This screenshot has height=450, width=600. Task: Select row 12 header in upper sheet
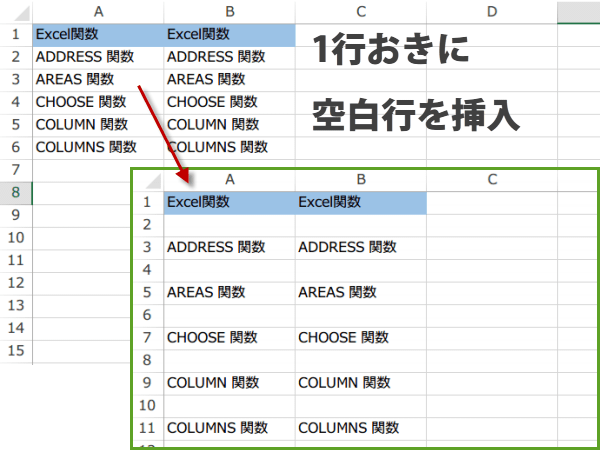click(16, 284)
